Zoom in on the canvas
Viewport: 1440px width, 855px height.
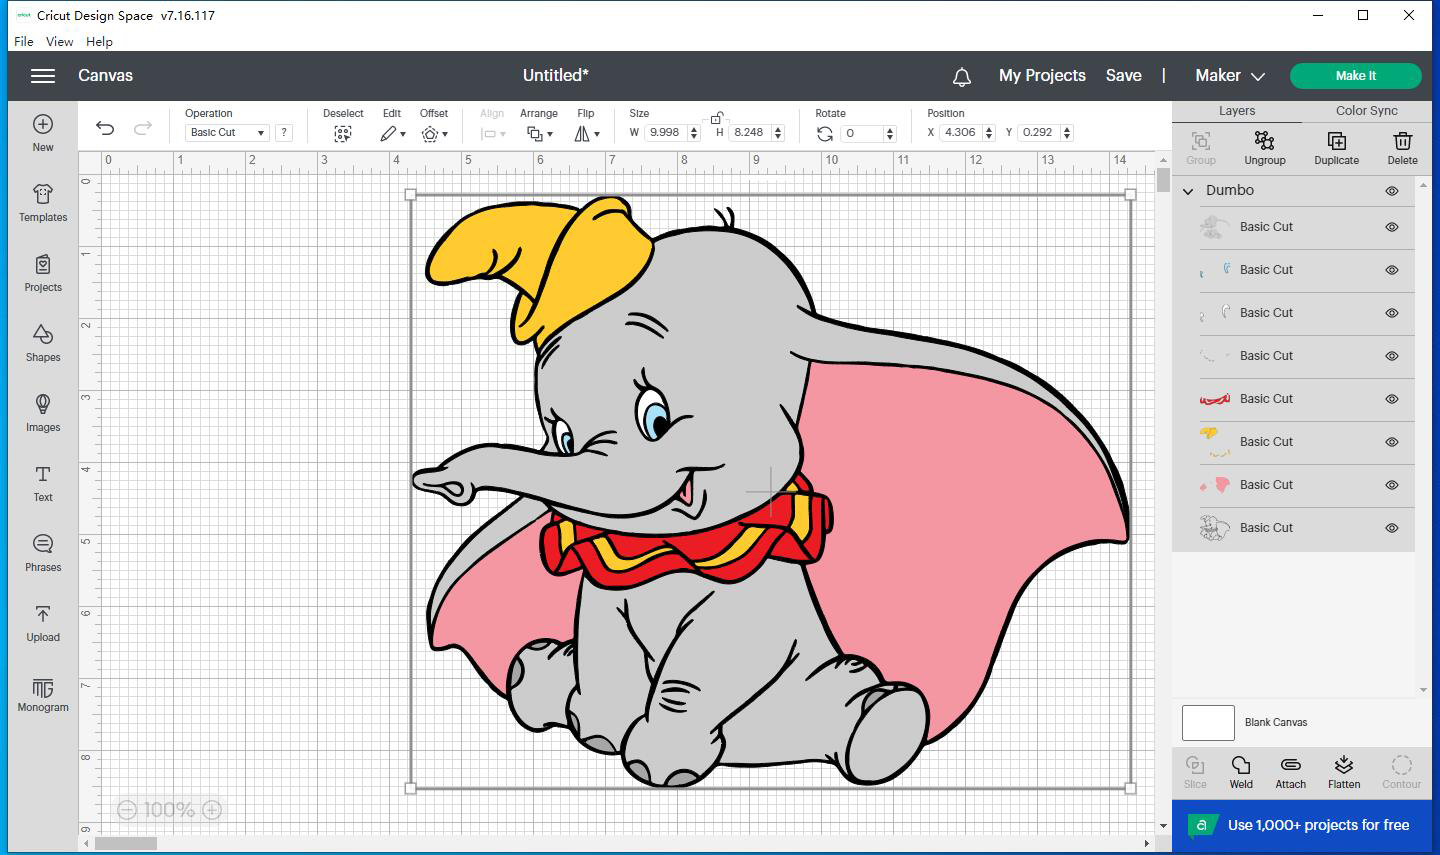(212, 810)
